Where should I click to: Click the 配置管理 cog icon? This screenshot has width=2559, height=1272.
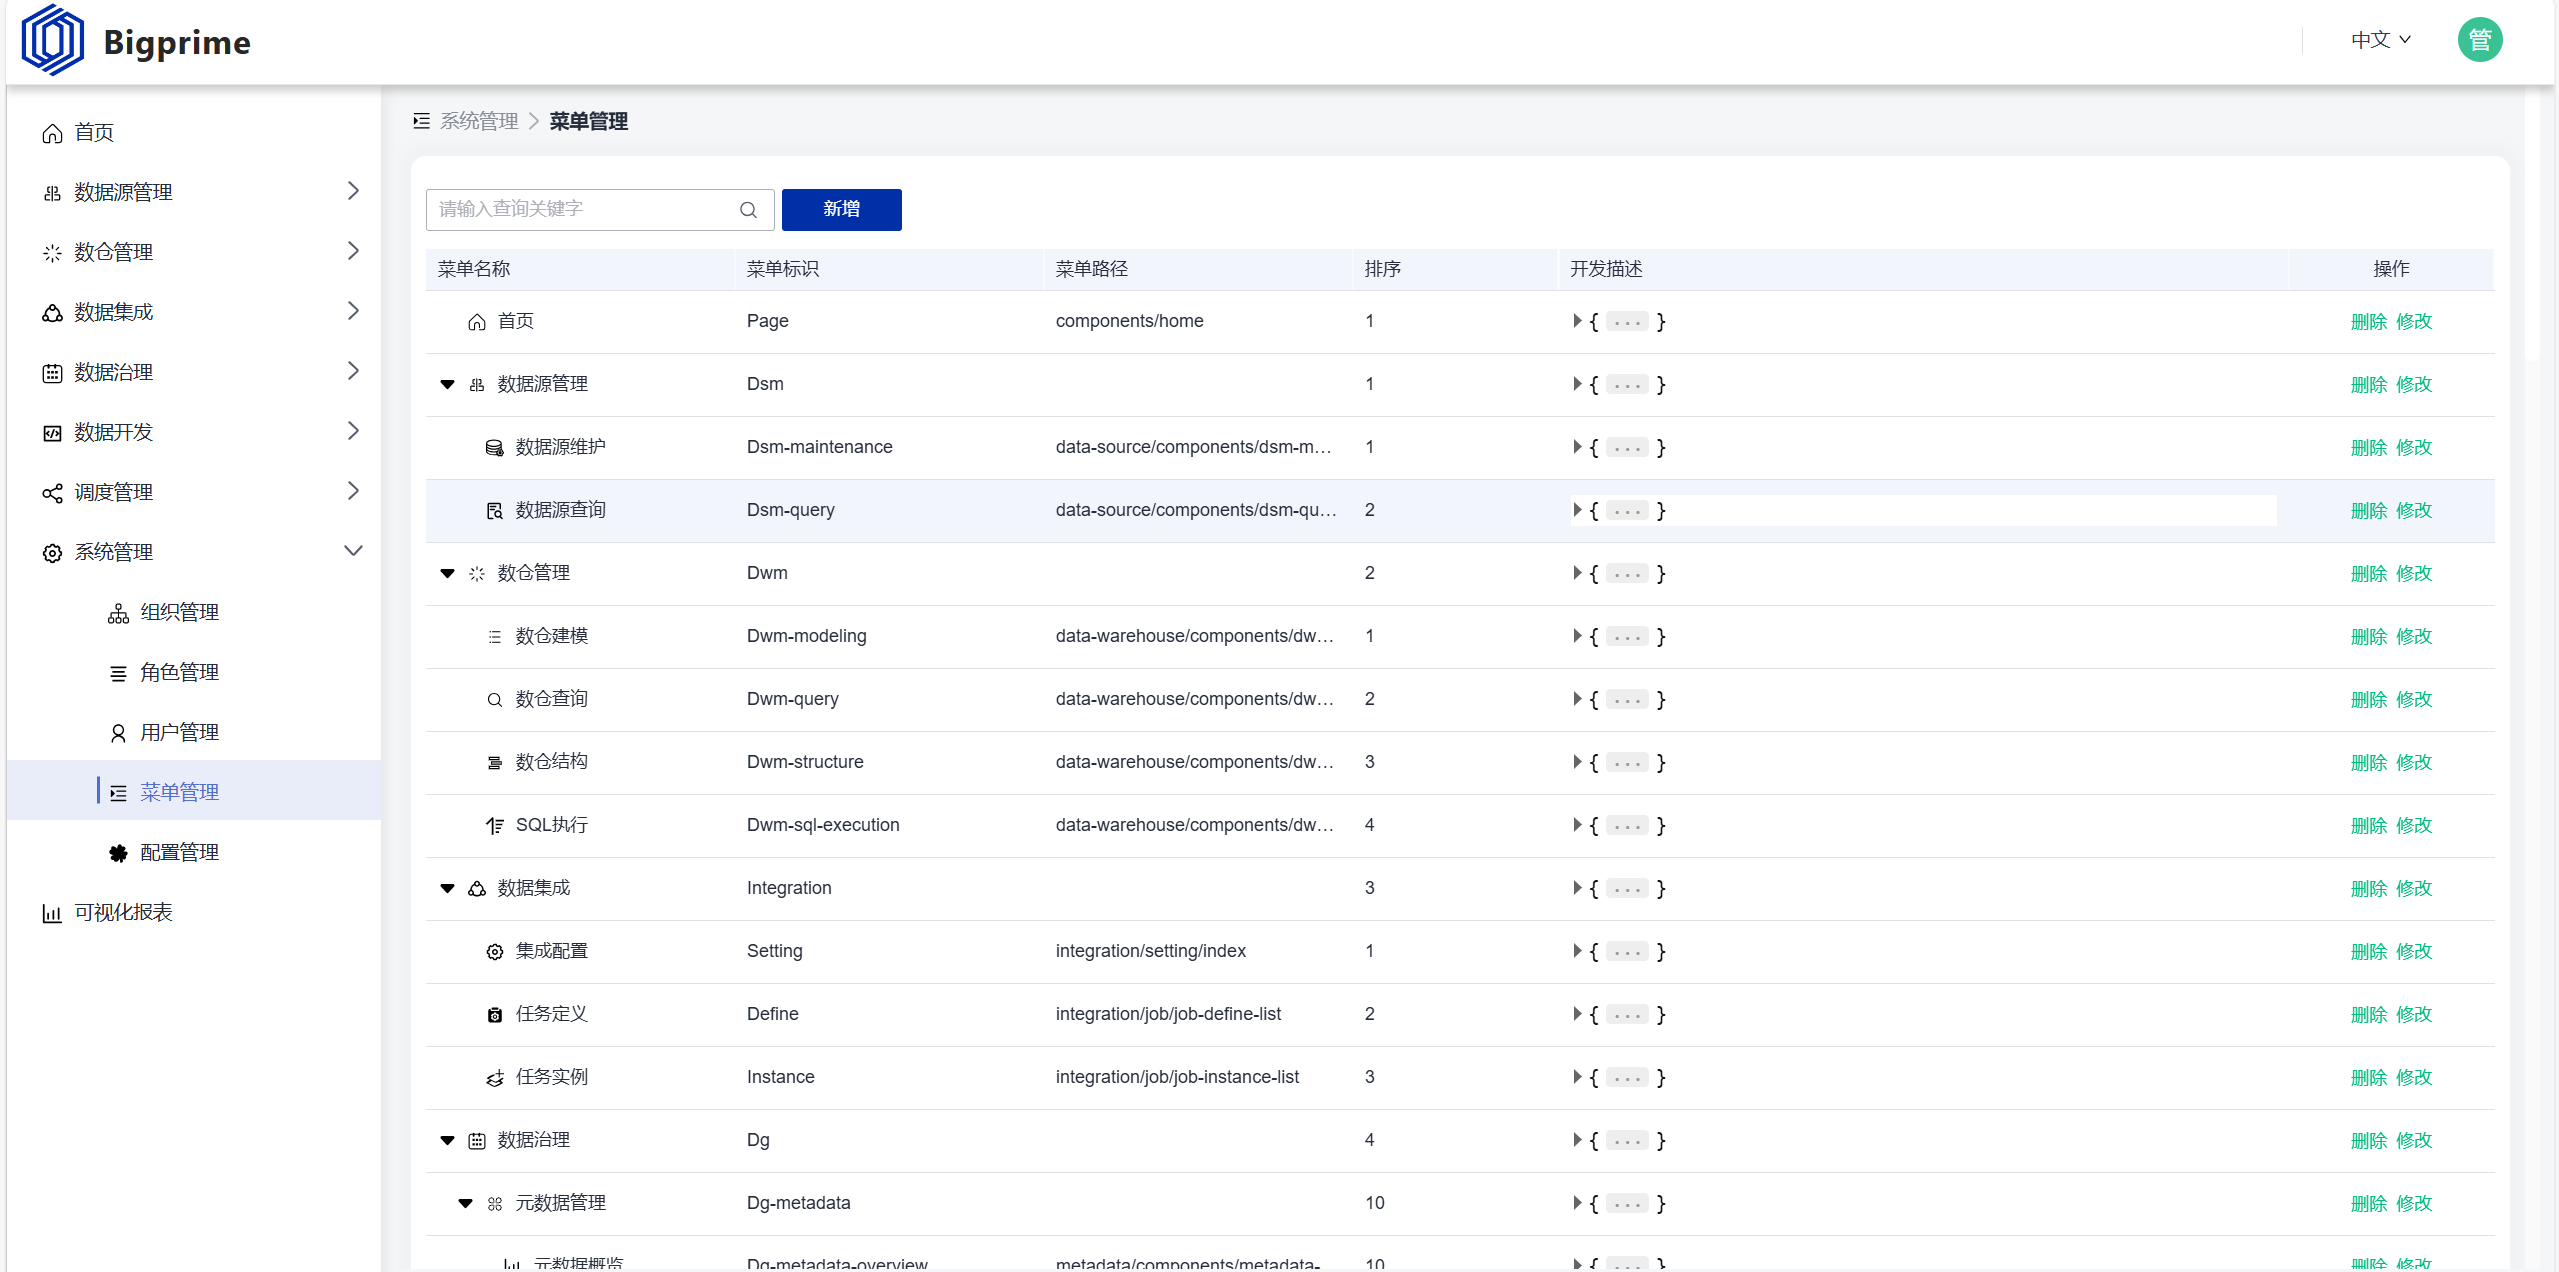[x=118, y=853]
